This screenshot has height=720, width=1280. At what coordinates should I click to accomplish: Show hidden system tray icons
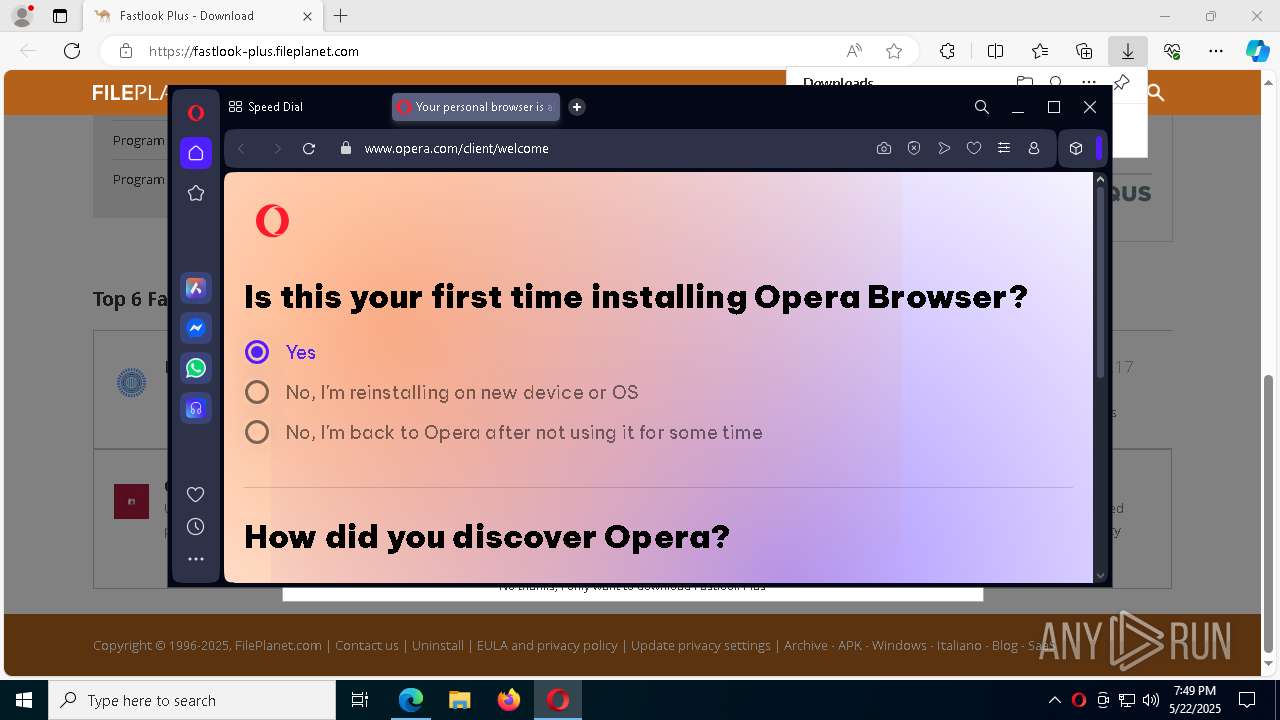coord(1054,700)
